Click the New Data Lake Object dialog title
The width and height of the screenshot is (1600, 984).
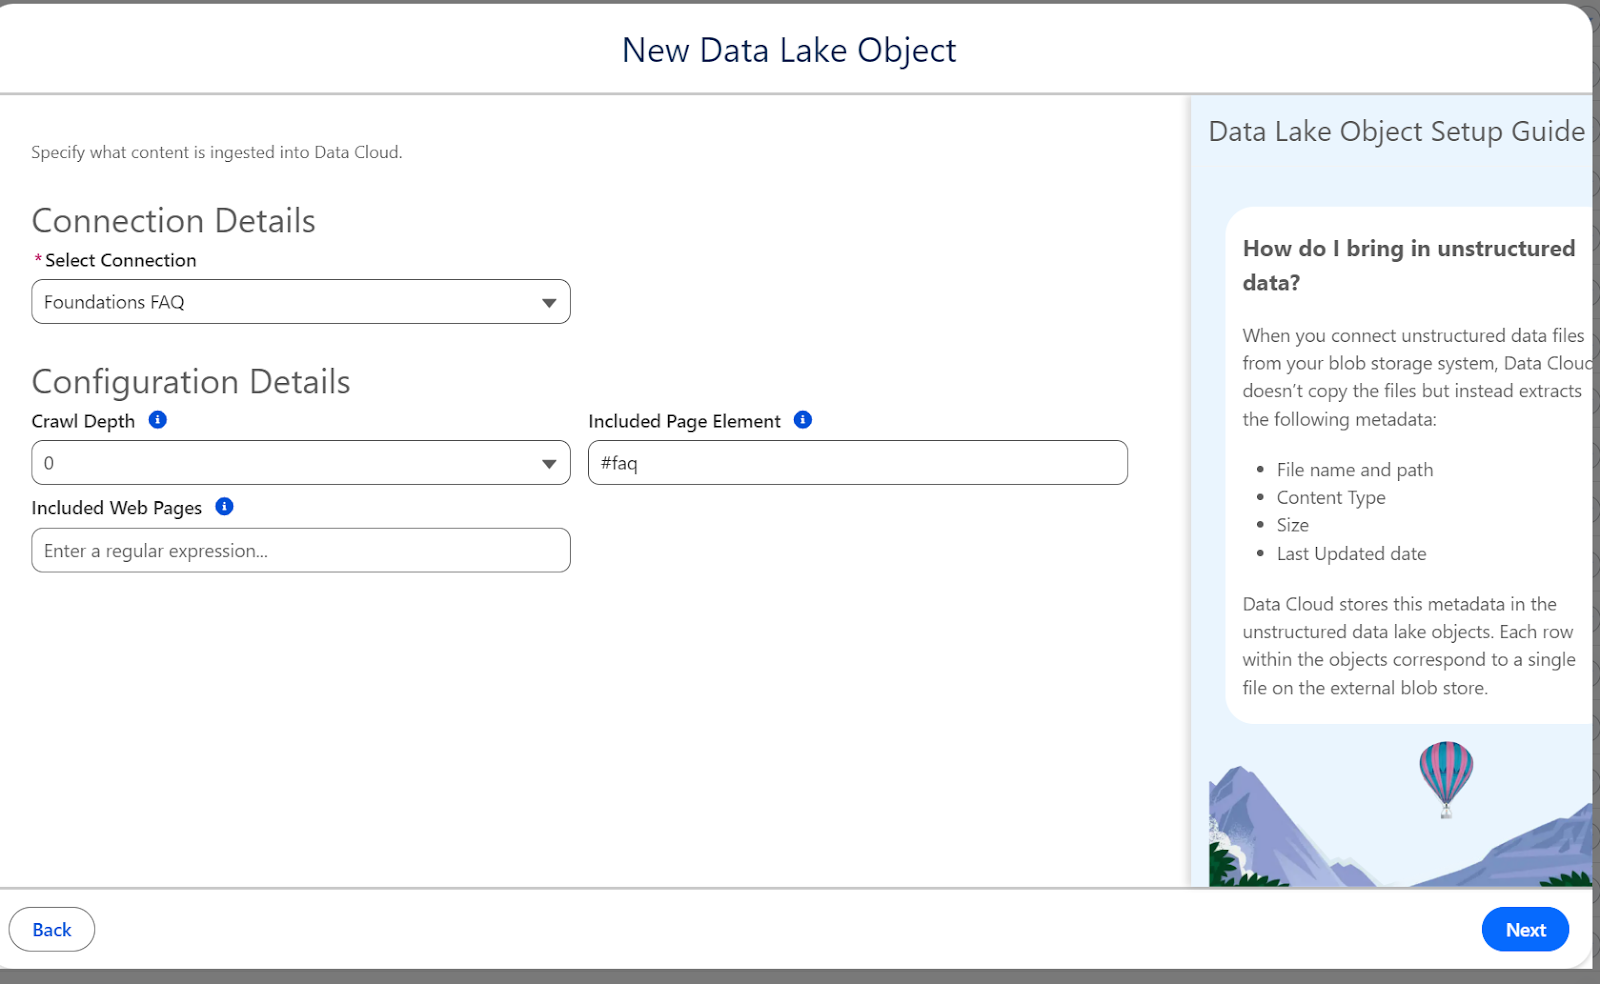coord(789,50)
